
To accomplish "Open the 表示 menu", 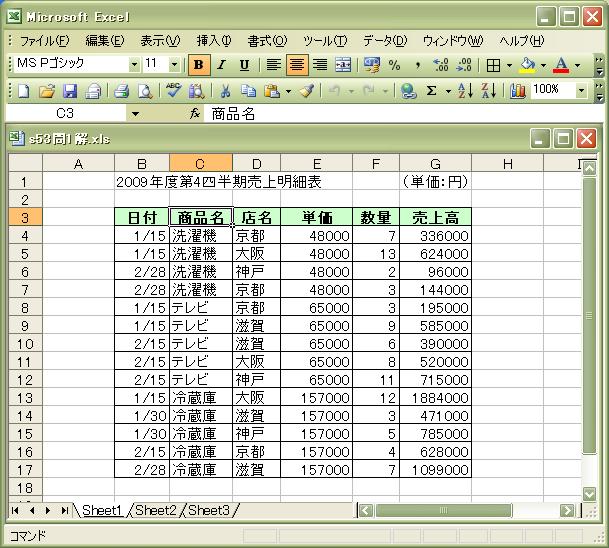I will 160,40.
